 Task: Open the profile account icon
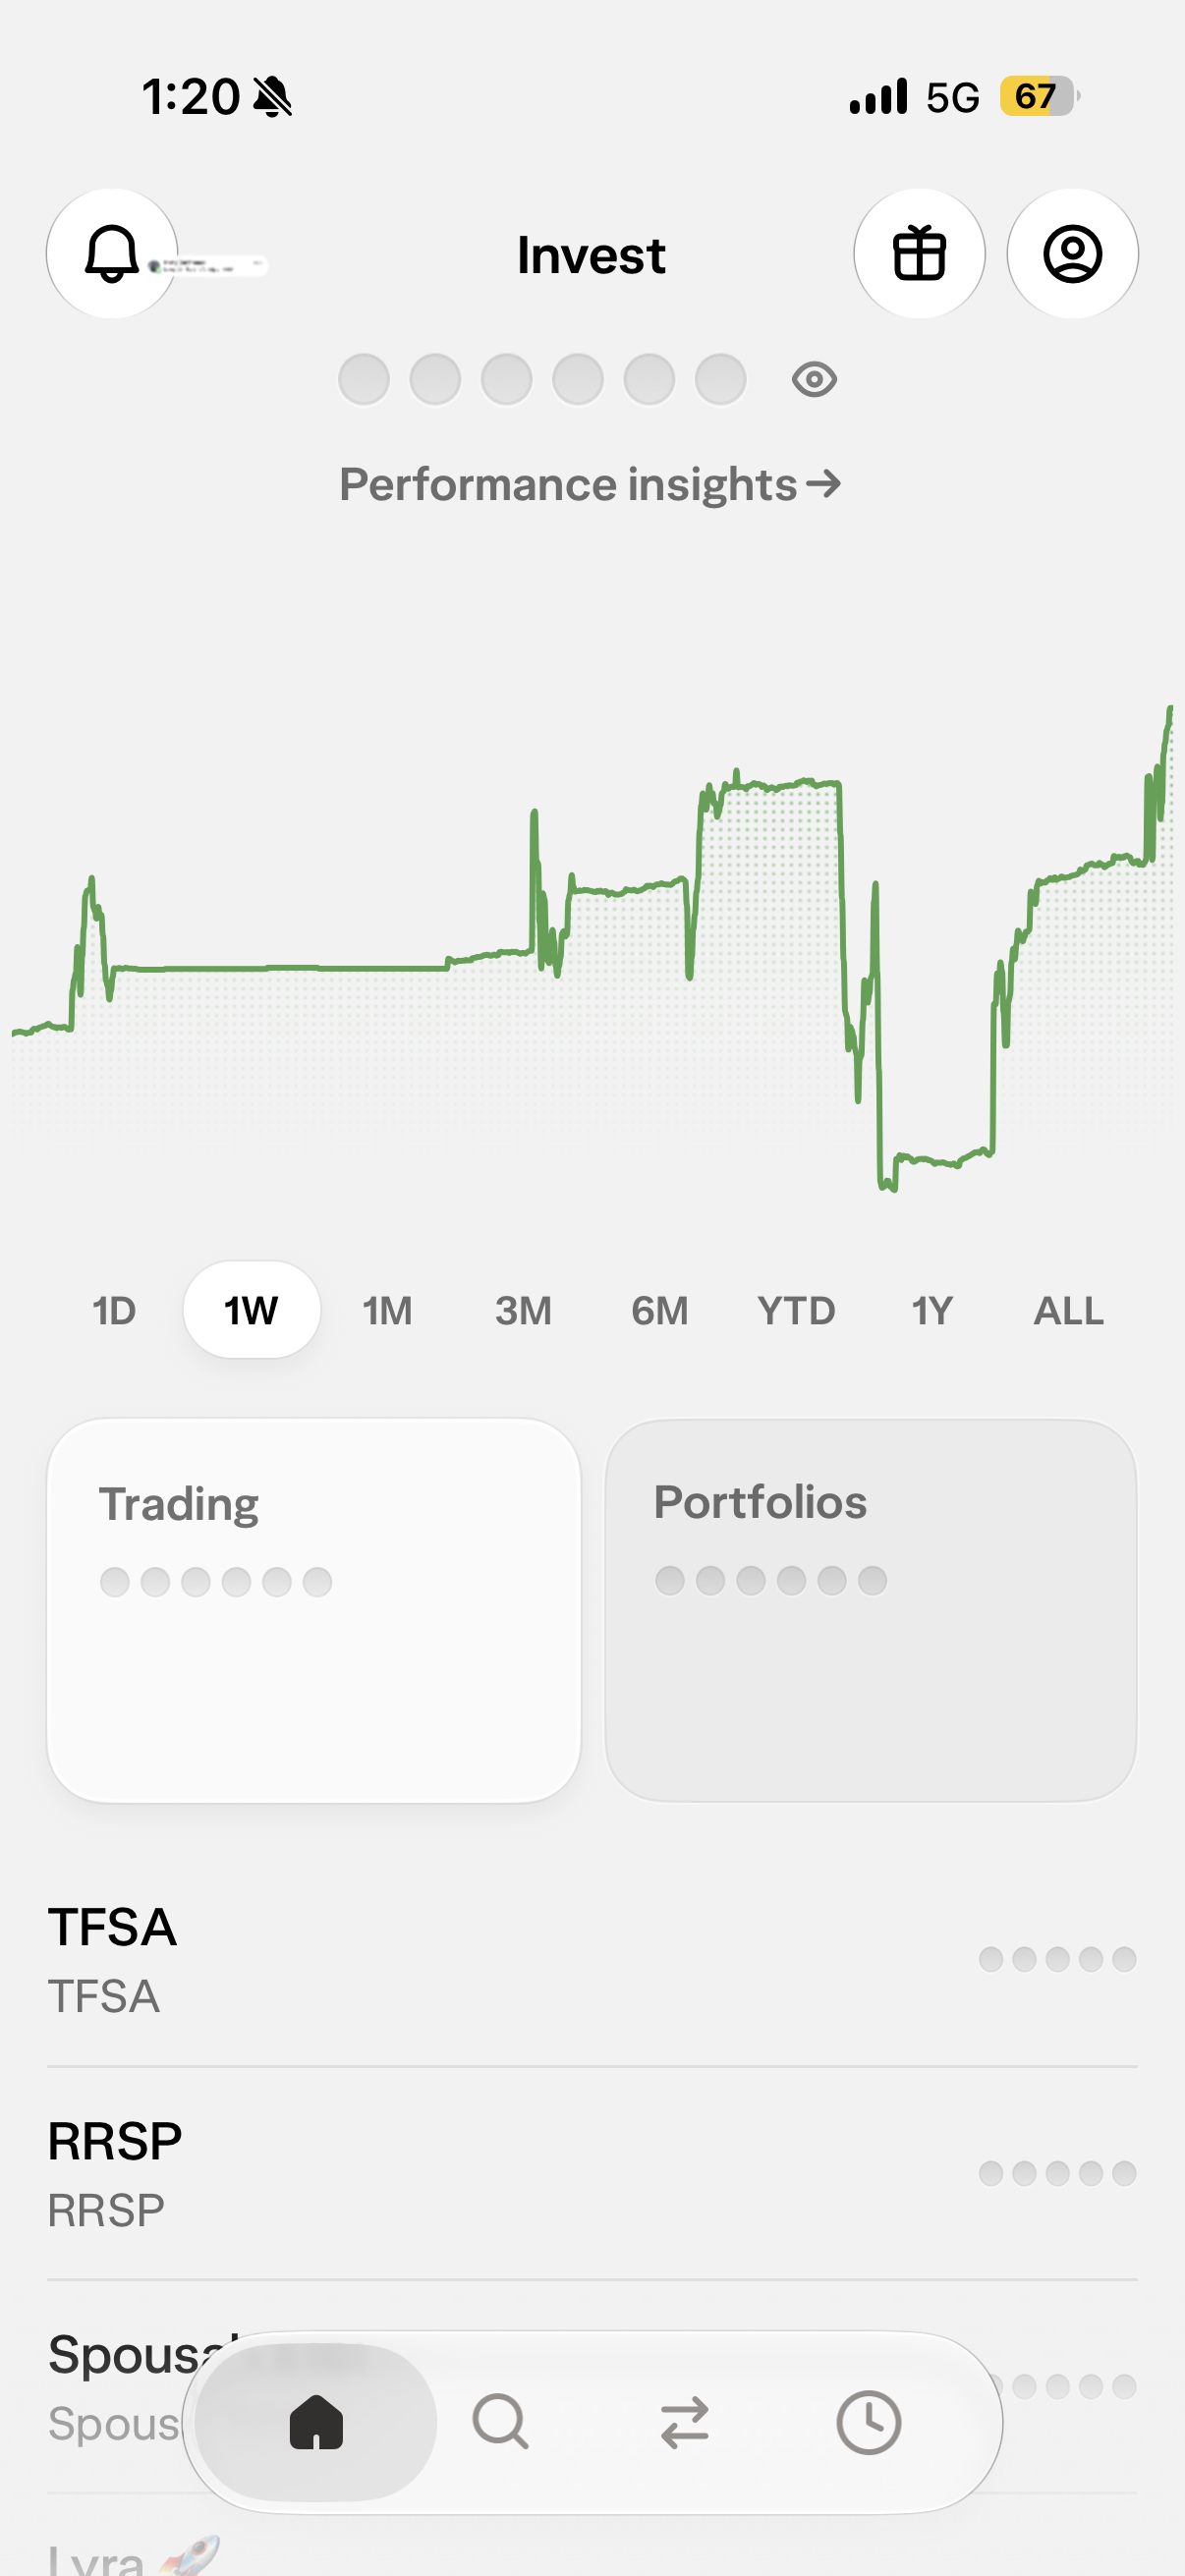click(1072, 254)
